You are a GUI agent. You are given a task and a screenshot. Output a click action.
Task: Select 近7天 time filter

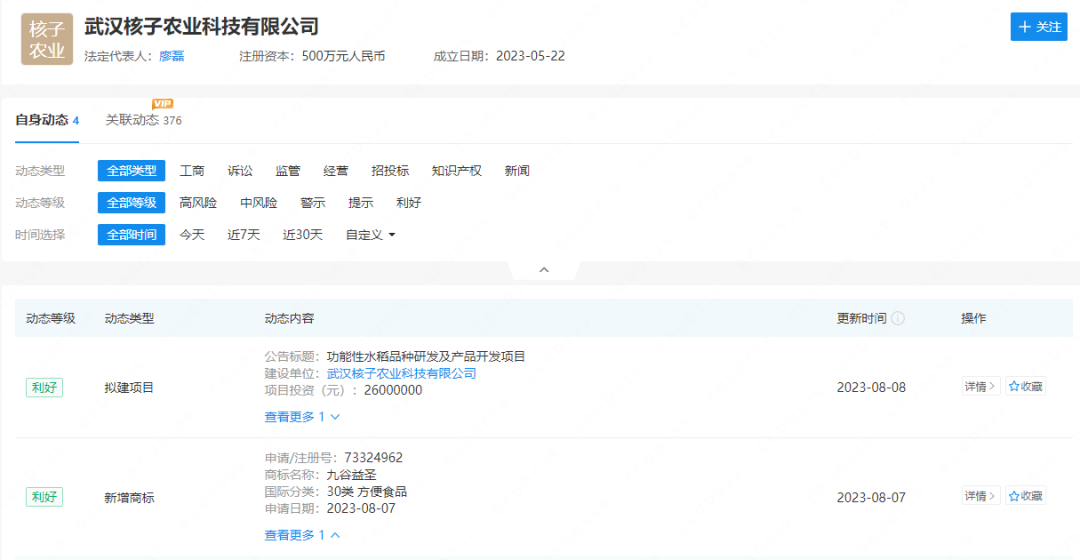(x=243, y=235)
